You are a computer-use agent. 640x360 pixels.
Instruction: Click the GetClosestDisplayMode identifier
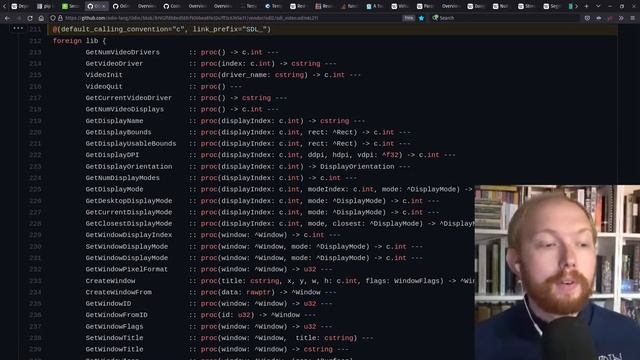point(129,224)
